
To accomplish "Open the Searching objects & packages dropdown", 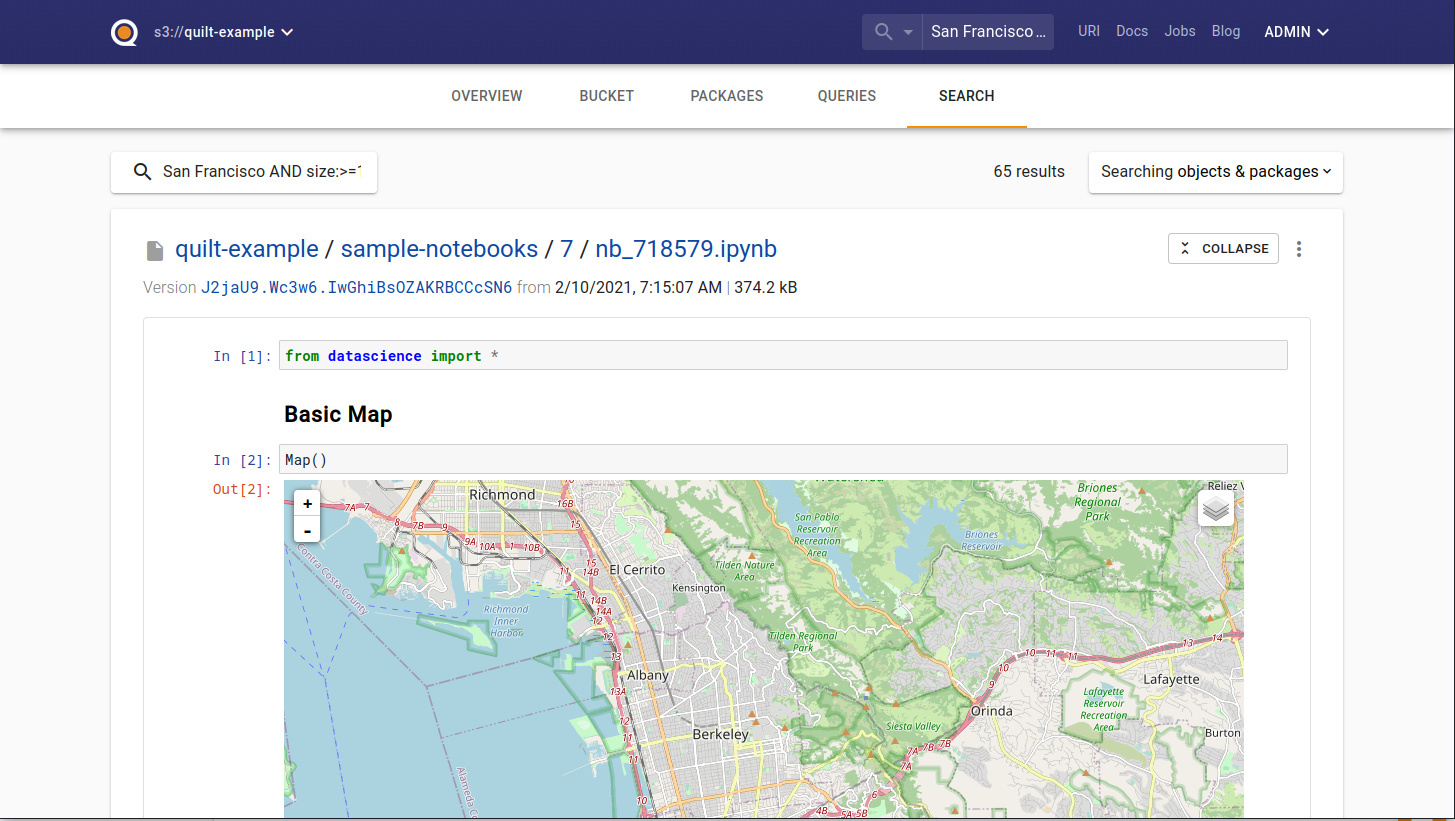I will [x=1215, y=172].
